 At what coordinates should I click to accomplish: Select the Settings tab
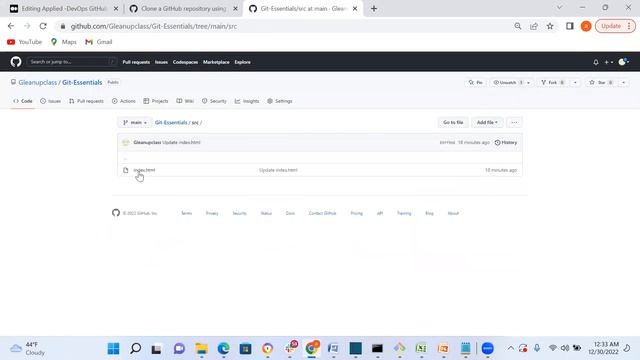(x=280, y=101)
